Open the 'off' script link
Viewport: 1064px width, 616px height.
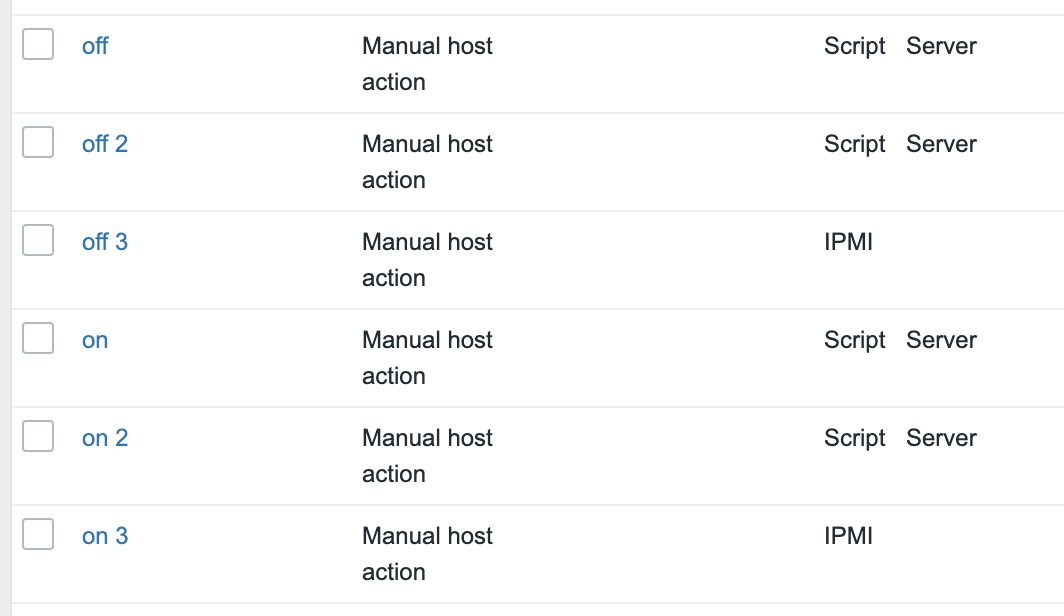pyautogui.click(x=95, y=46)
